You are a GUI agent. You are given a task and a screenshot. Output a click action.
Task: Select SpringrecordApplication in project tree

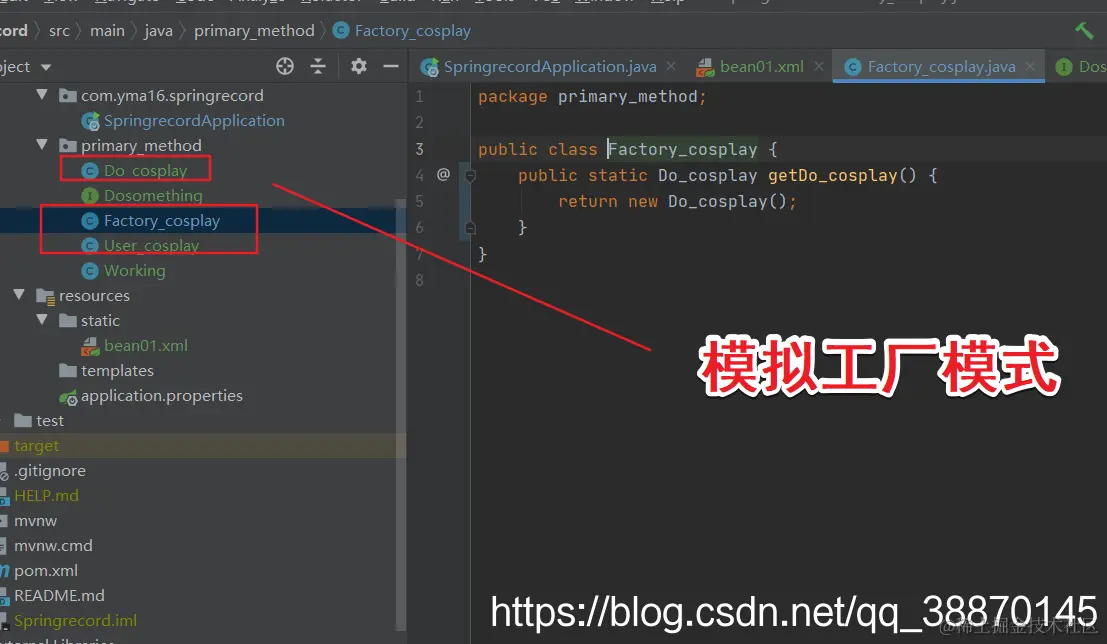(x=194, y=121)
